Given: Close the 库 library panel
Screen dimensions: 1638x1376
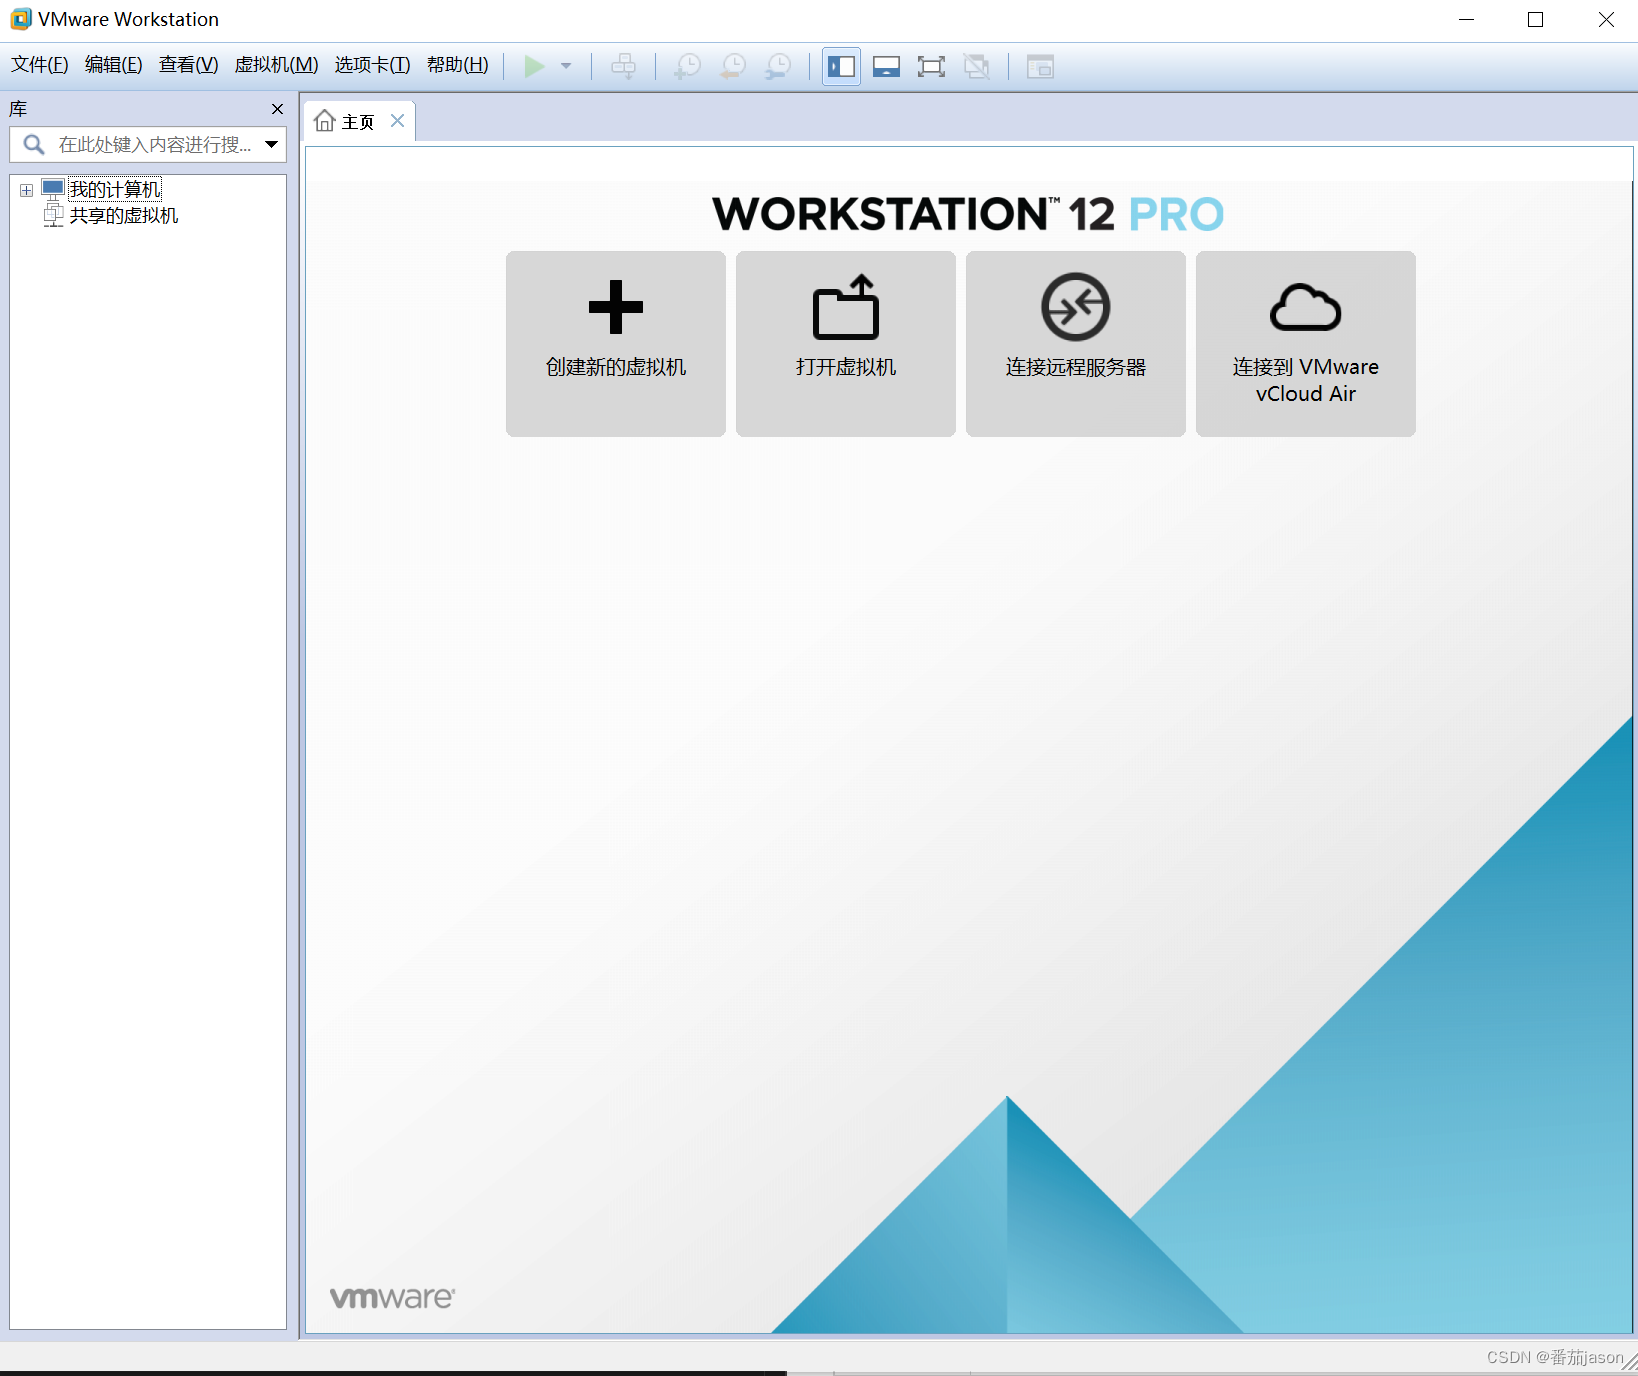Looking at the screenshot, I should click(x=278, y=109).
